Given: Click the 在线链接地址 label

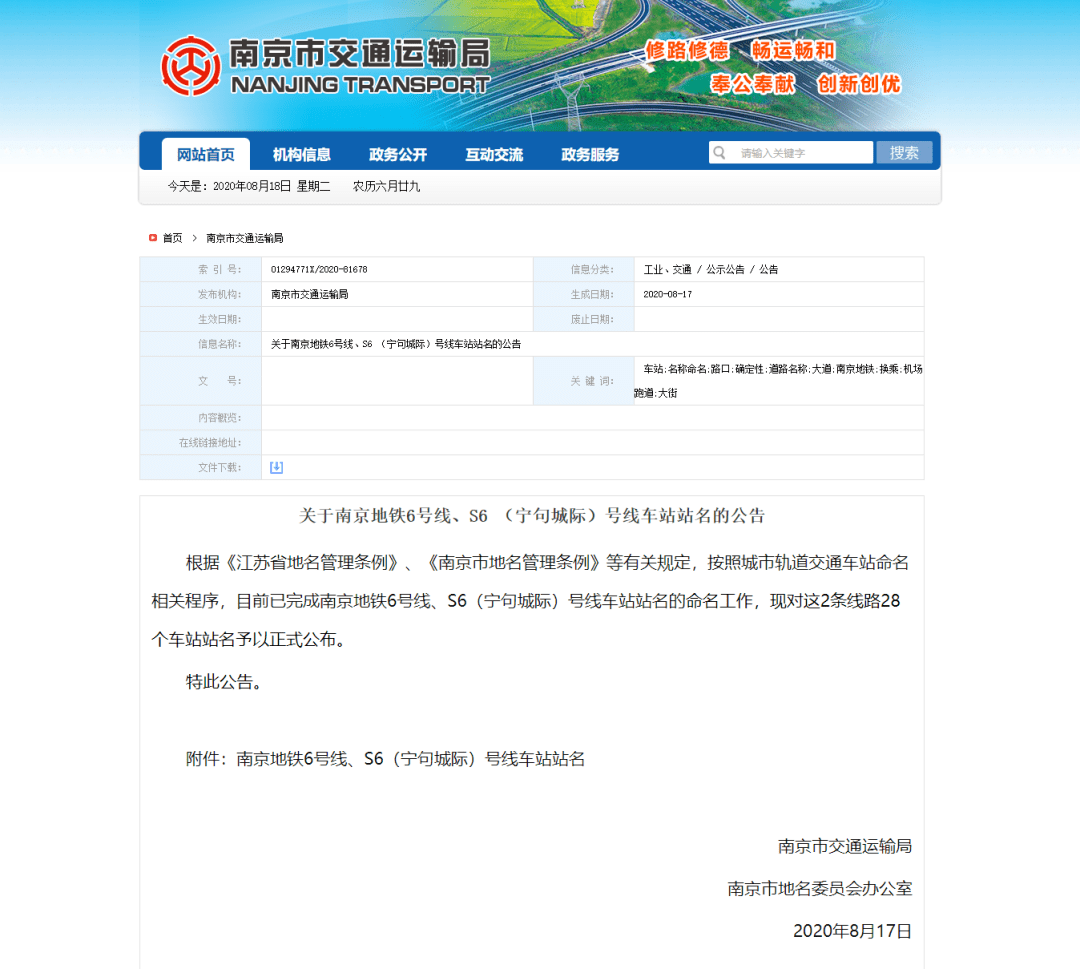Looking at the screenshot, I should tap(210, 443).
